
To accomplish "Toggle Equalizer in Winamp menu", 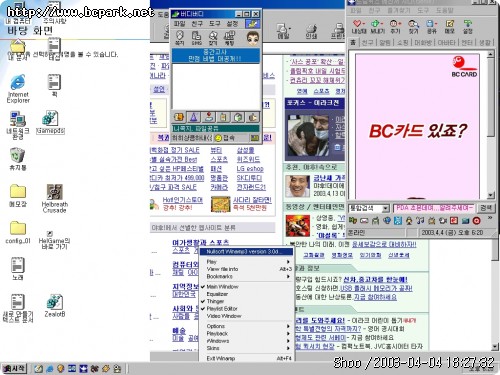I will coord(247,294).
